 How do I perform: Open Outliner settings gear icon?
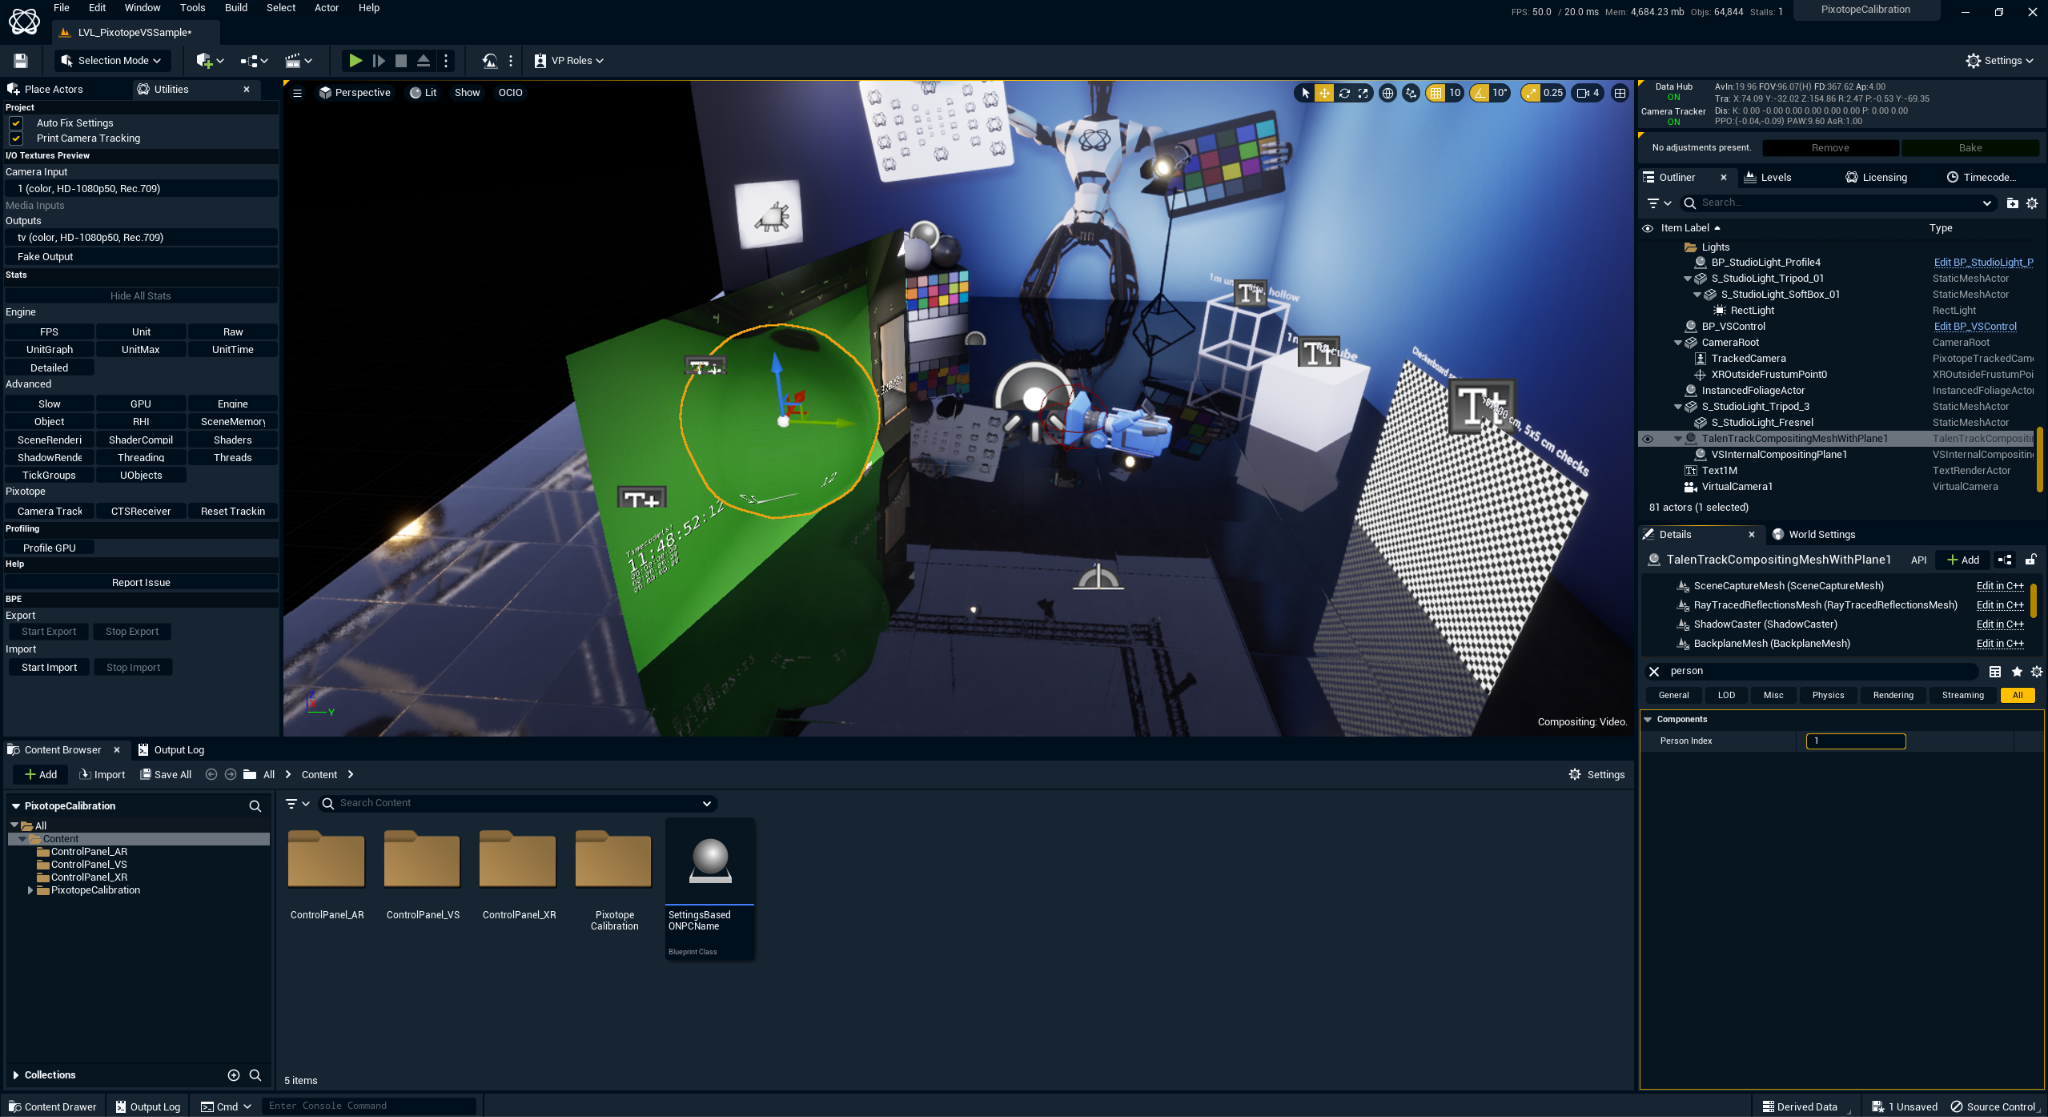(2032, 203)
